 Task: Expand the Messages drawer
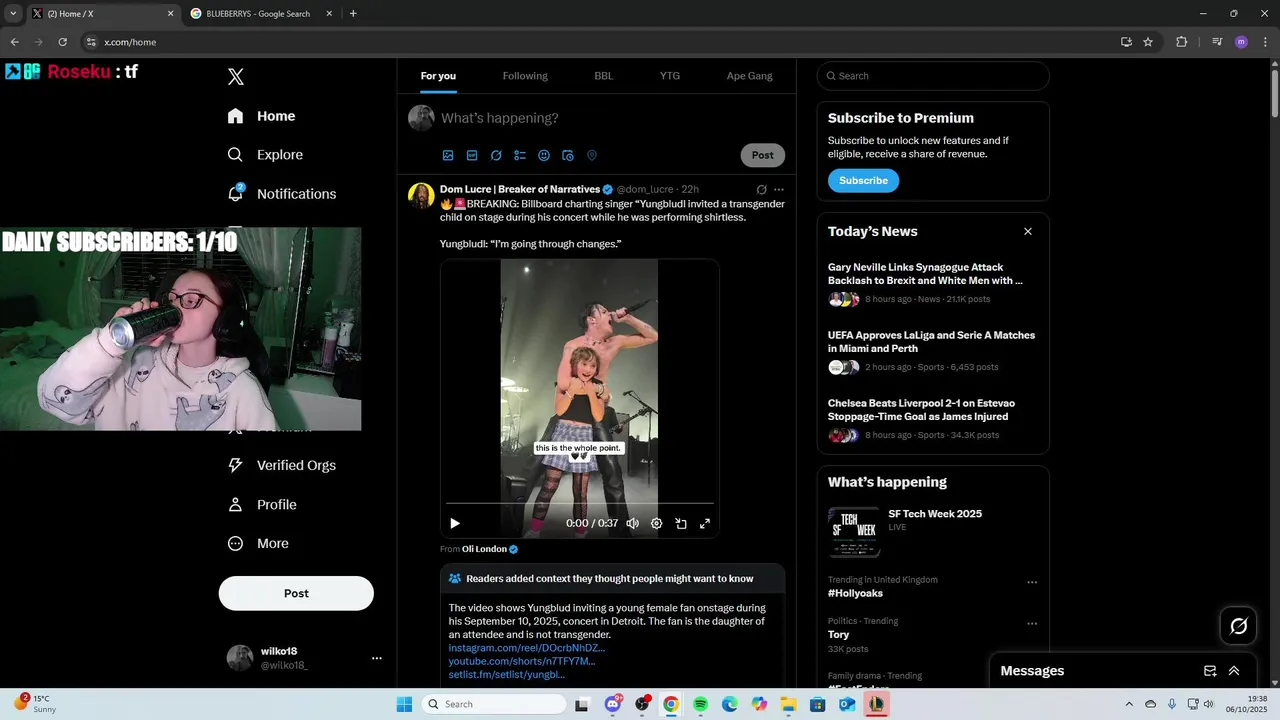coord(1234,671)
